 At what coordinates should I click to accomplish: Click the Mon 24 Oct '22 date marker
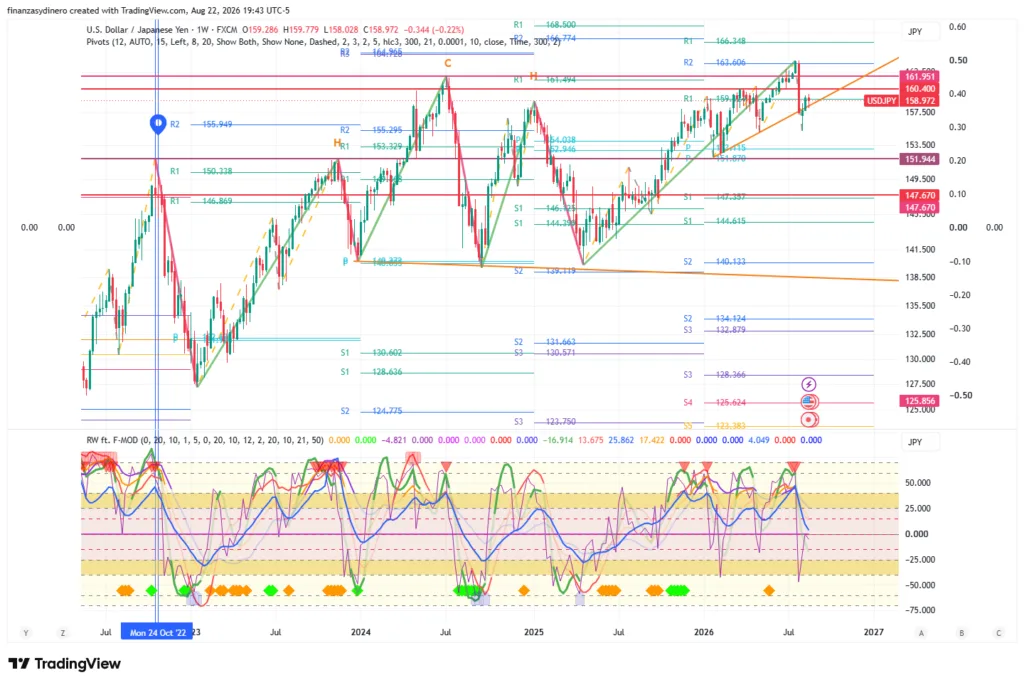[157, 632]
